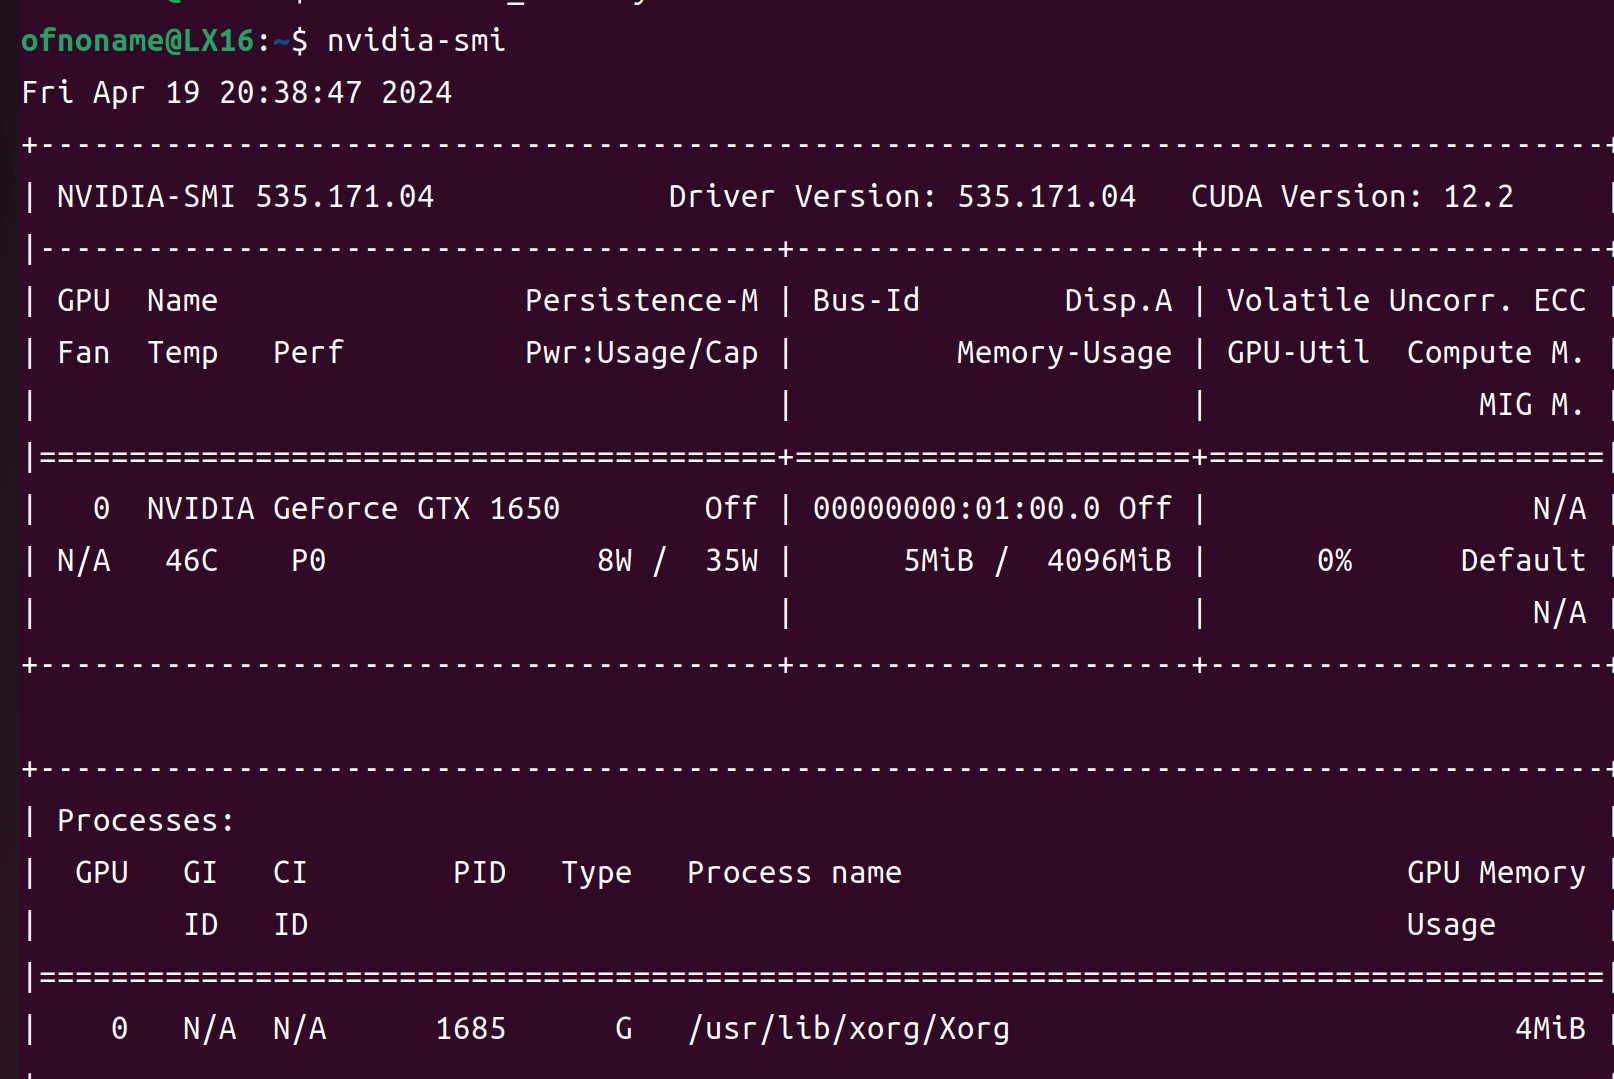Click the MIG M. header
The height and width of the screenshot is (1079, 1614).
[1532, 405]
